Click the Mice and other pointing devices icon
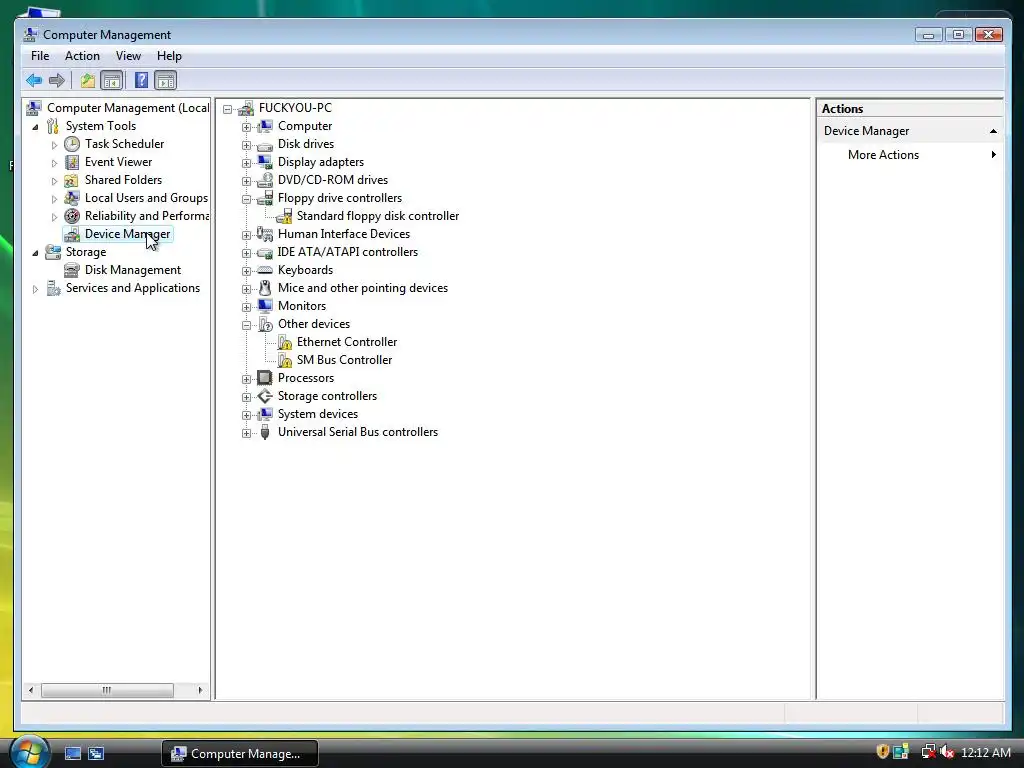Image resolution: width=1024 pixels, height=768 pixels. 264,288
